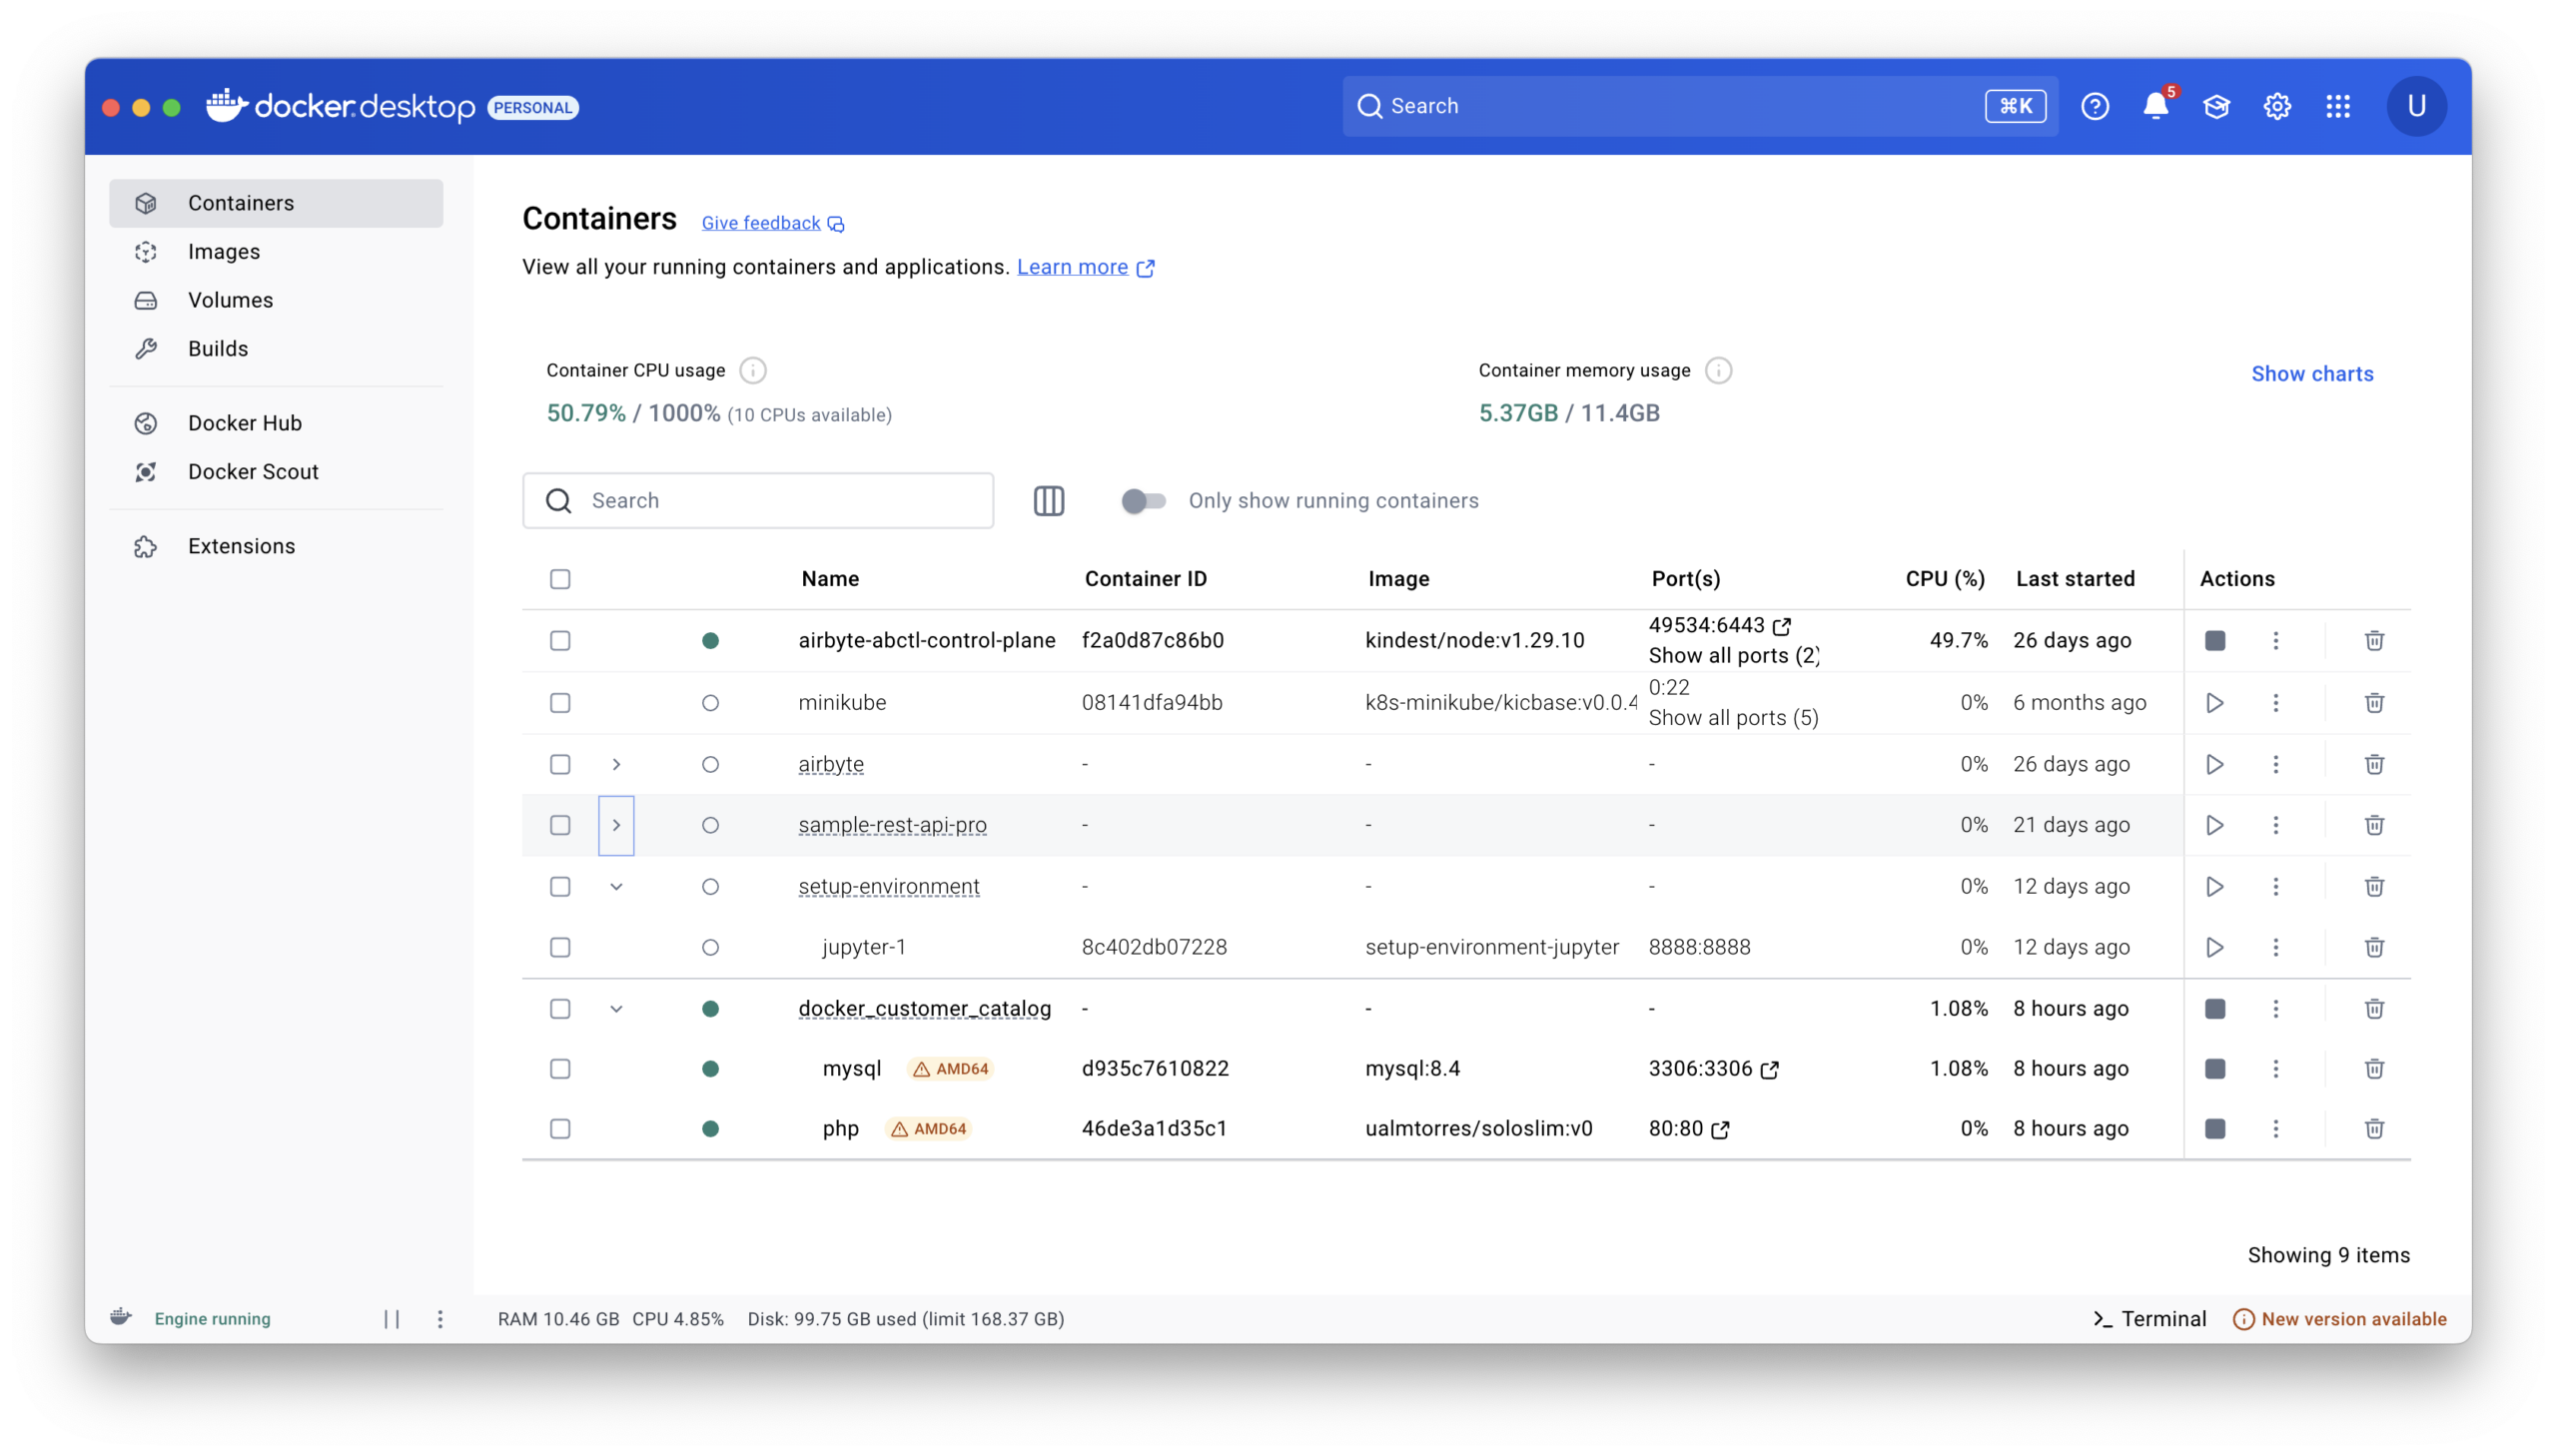Open Docker Scout from the sidebar
The height and width of the screenshot is (1456, 2557).
(x=253, y=471)
